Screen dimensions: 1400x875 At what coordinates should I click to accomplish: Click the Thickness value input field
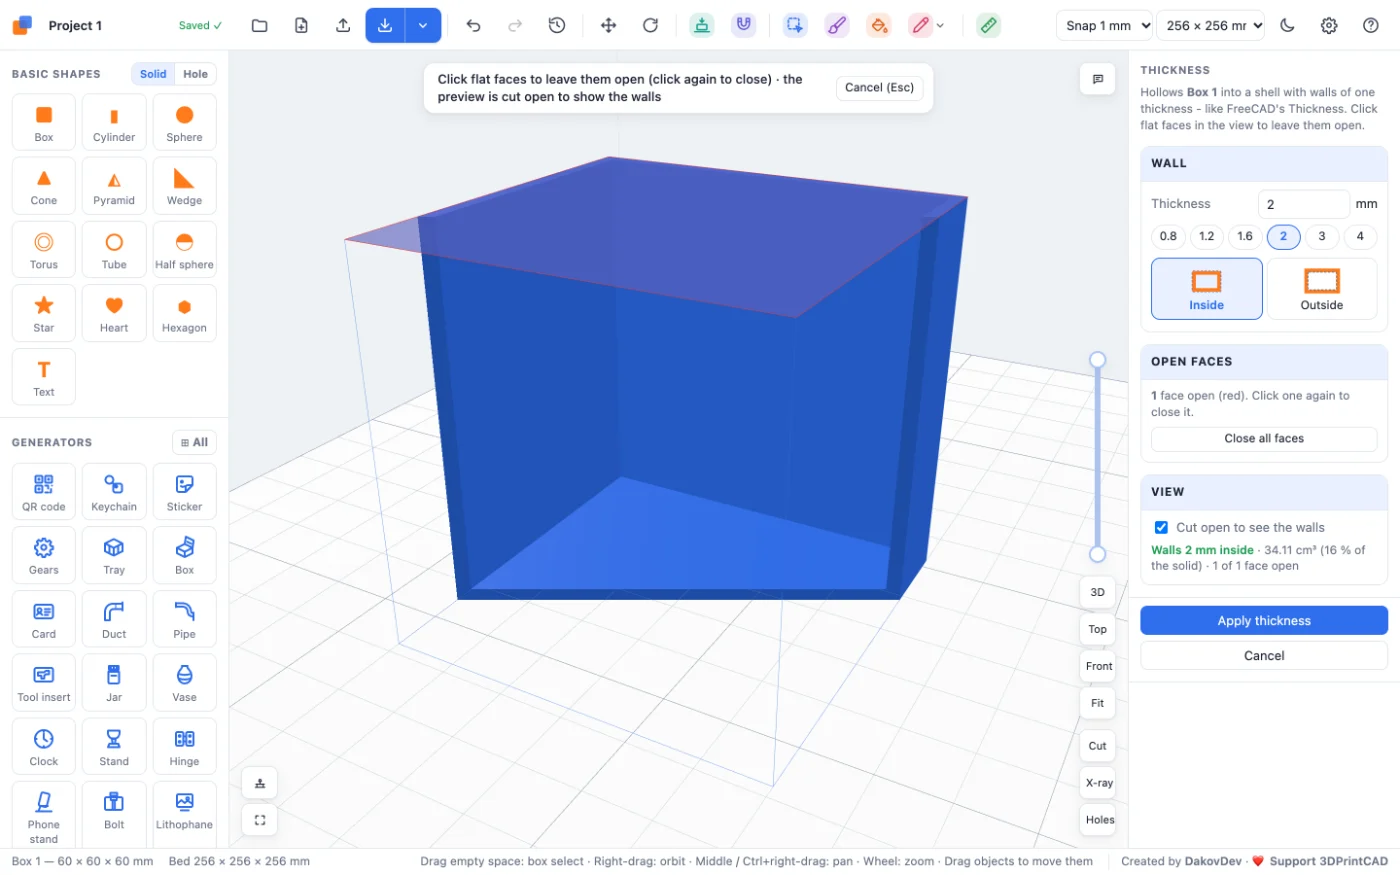click(1303, 204)
